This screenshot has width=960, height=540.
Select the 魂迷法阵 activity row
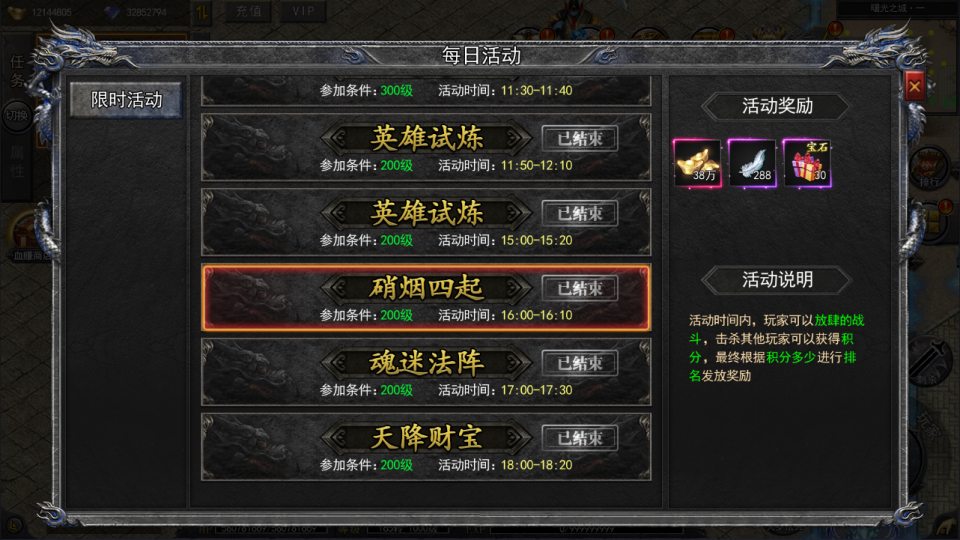426,372
